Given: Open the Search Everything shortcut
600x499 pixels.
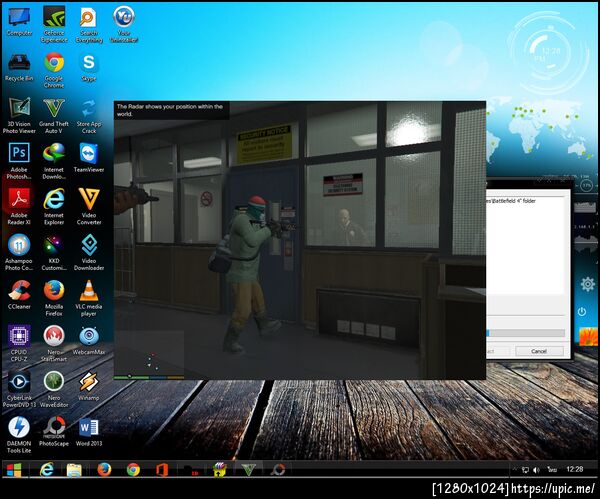Looking at the screenshot, I should click(x=89, y=24).
